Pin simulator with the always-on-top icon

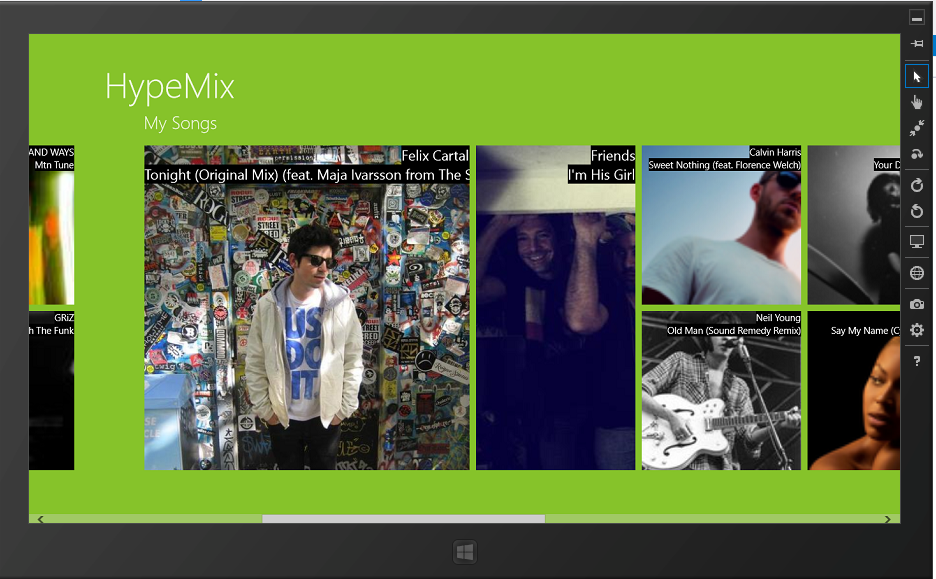pos(916,43)
